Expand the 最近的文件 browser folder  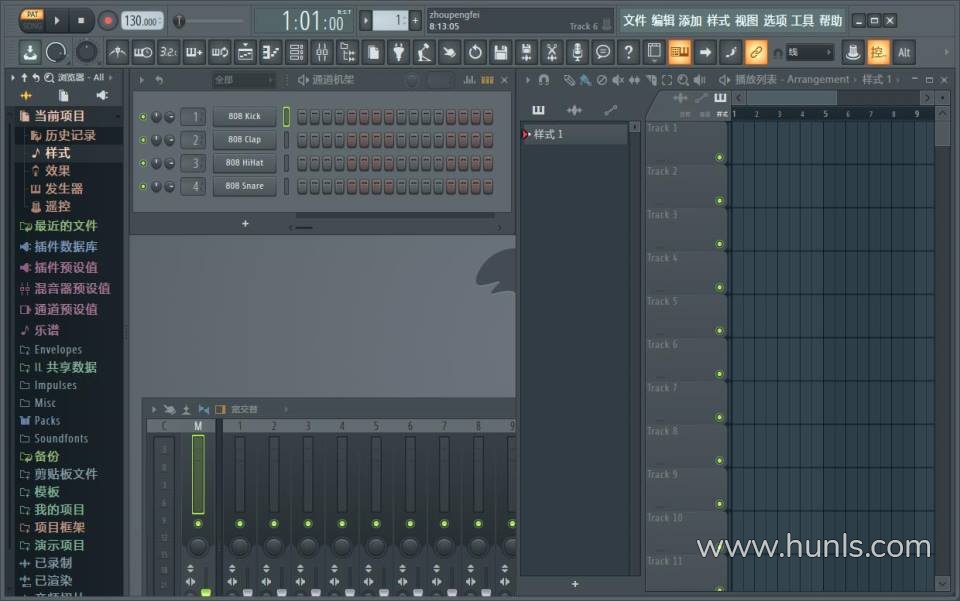(59, 226)
